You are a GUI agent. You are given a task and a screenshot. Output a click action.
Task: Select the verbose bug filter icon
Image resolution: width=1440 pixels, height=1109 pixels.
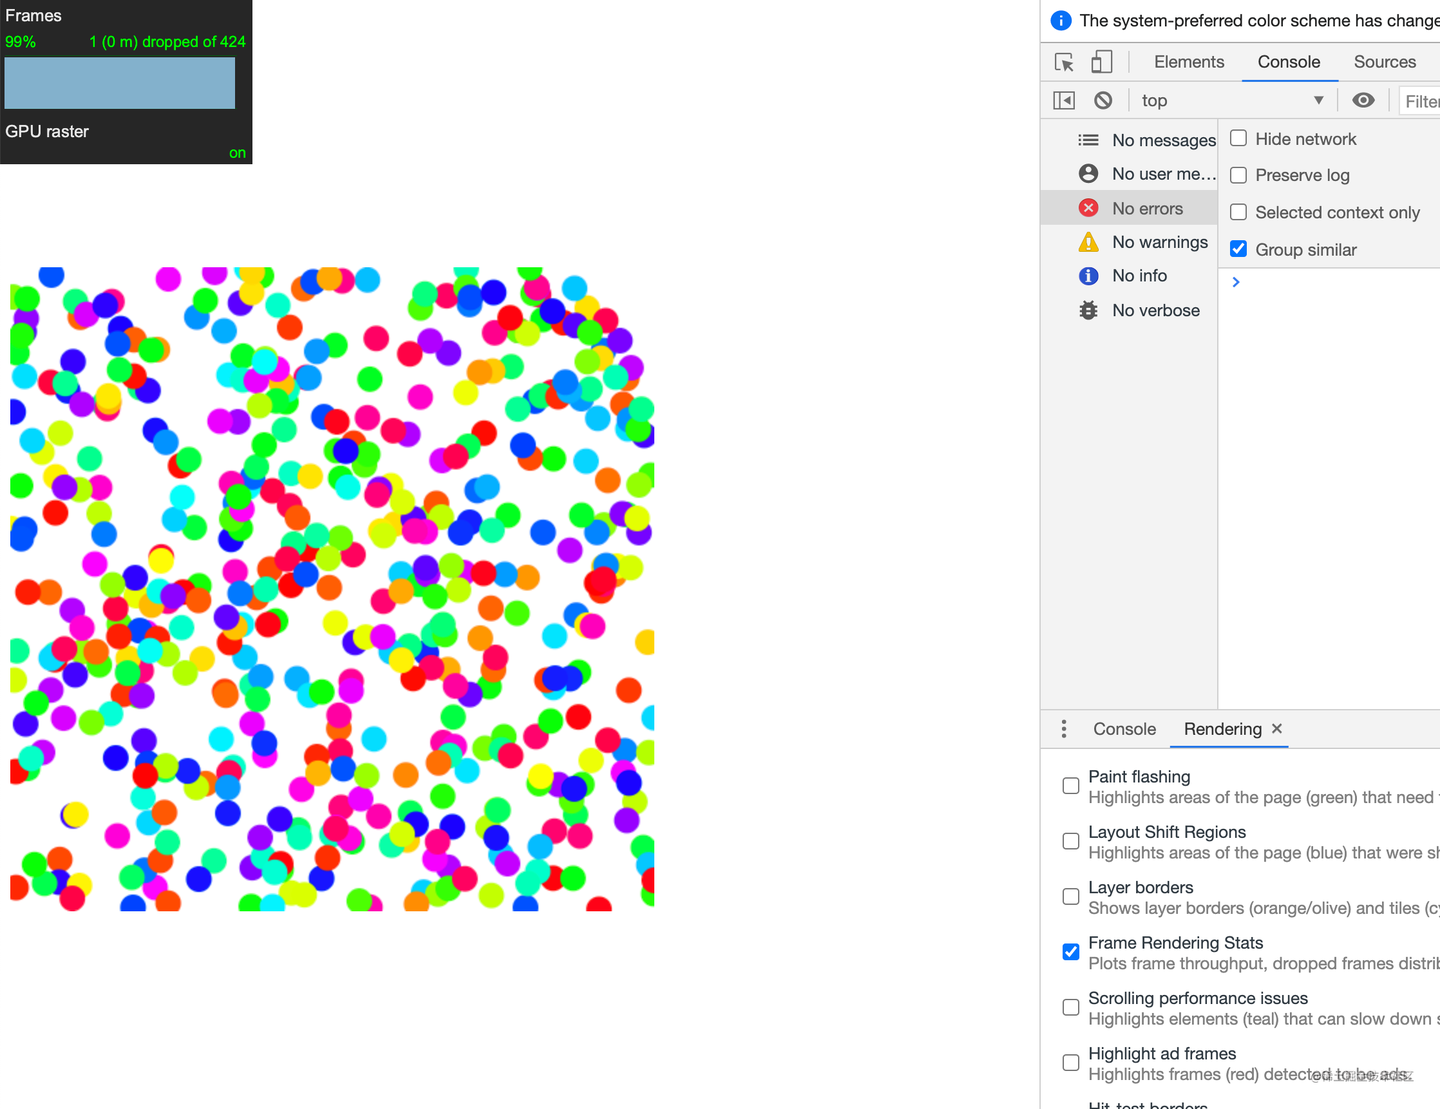point(1087,310)
